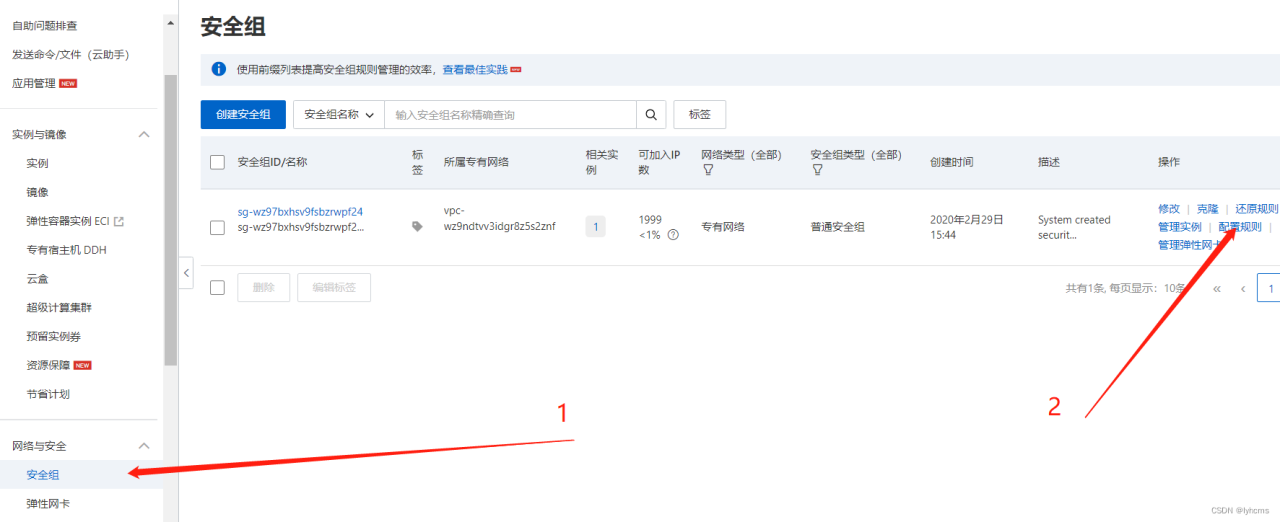Click the 管理实例 action link

(1180, 227)
